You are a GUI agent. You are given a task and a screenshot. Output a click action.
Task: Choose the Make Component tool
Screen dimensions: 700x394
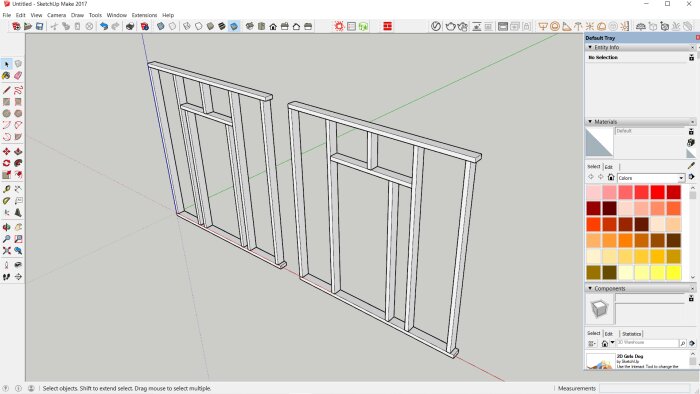[18, 64]
